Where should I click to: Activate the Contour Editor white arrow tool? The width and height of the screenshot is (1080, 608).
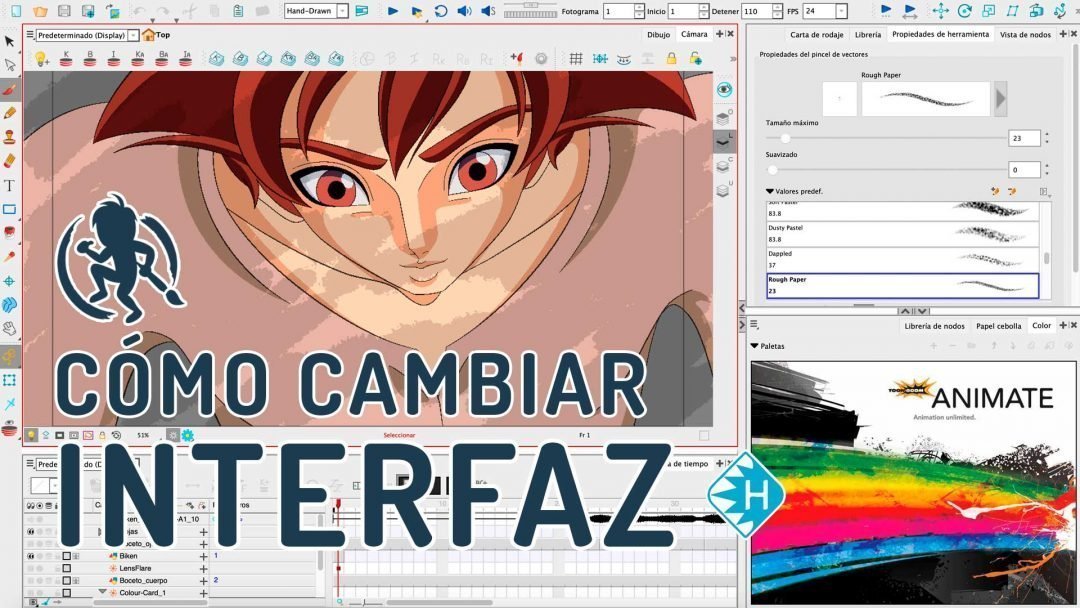9,65
